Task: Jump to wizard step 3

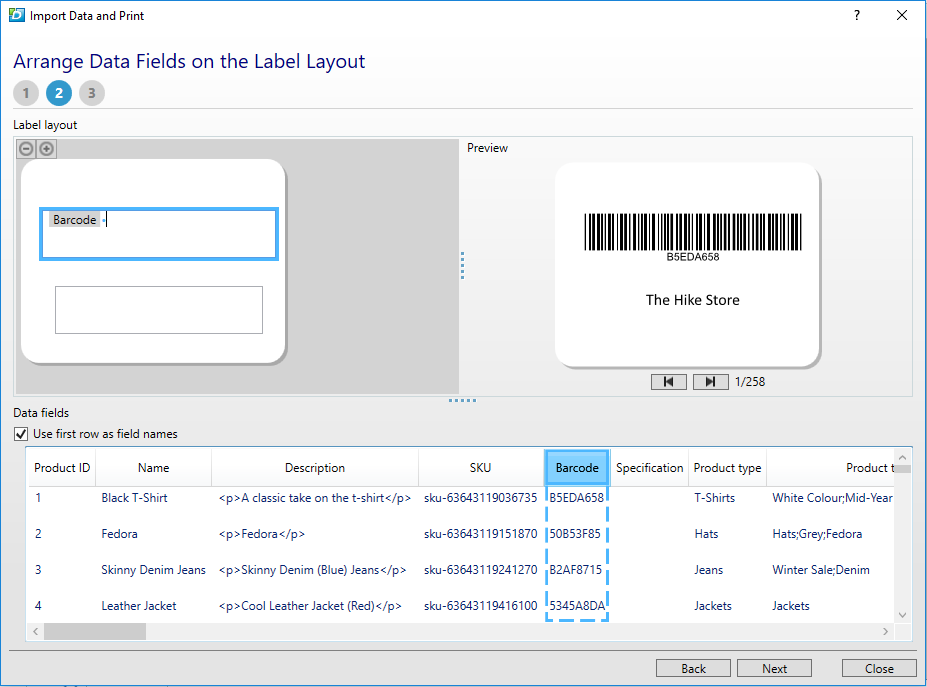Action: coord(92,93)
